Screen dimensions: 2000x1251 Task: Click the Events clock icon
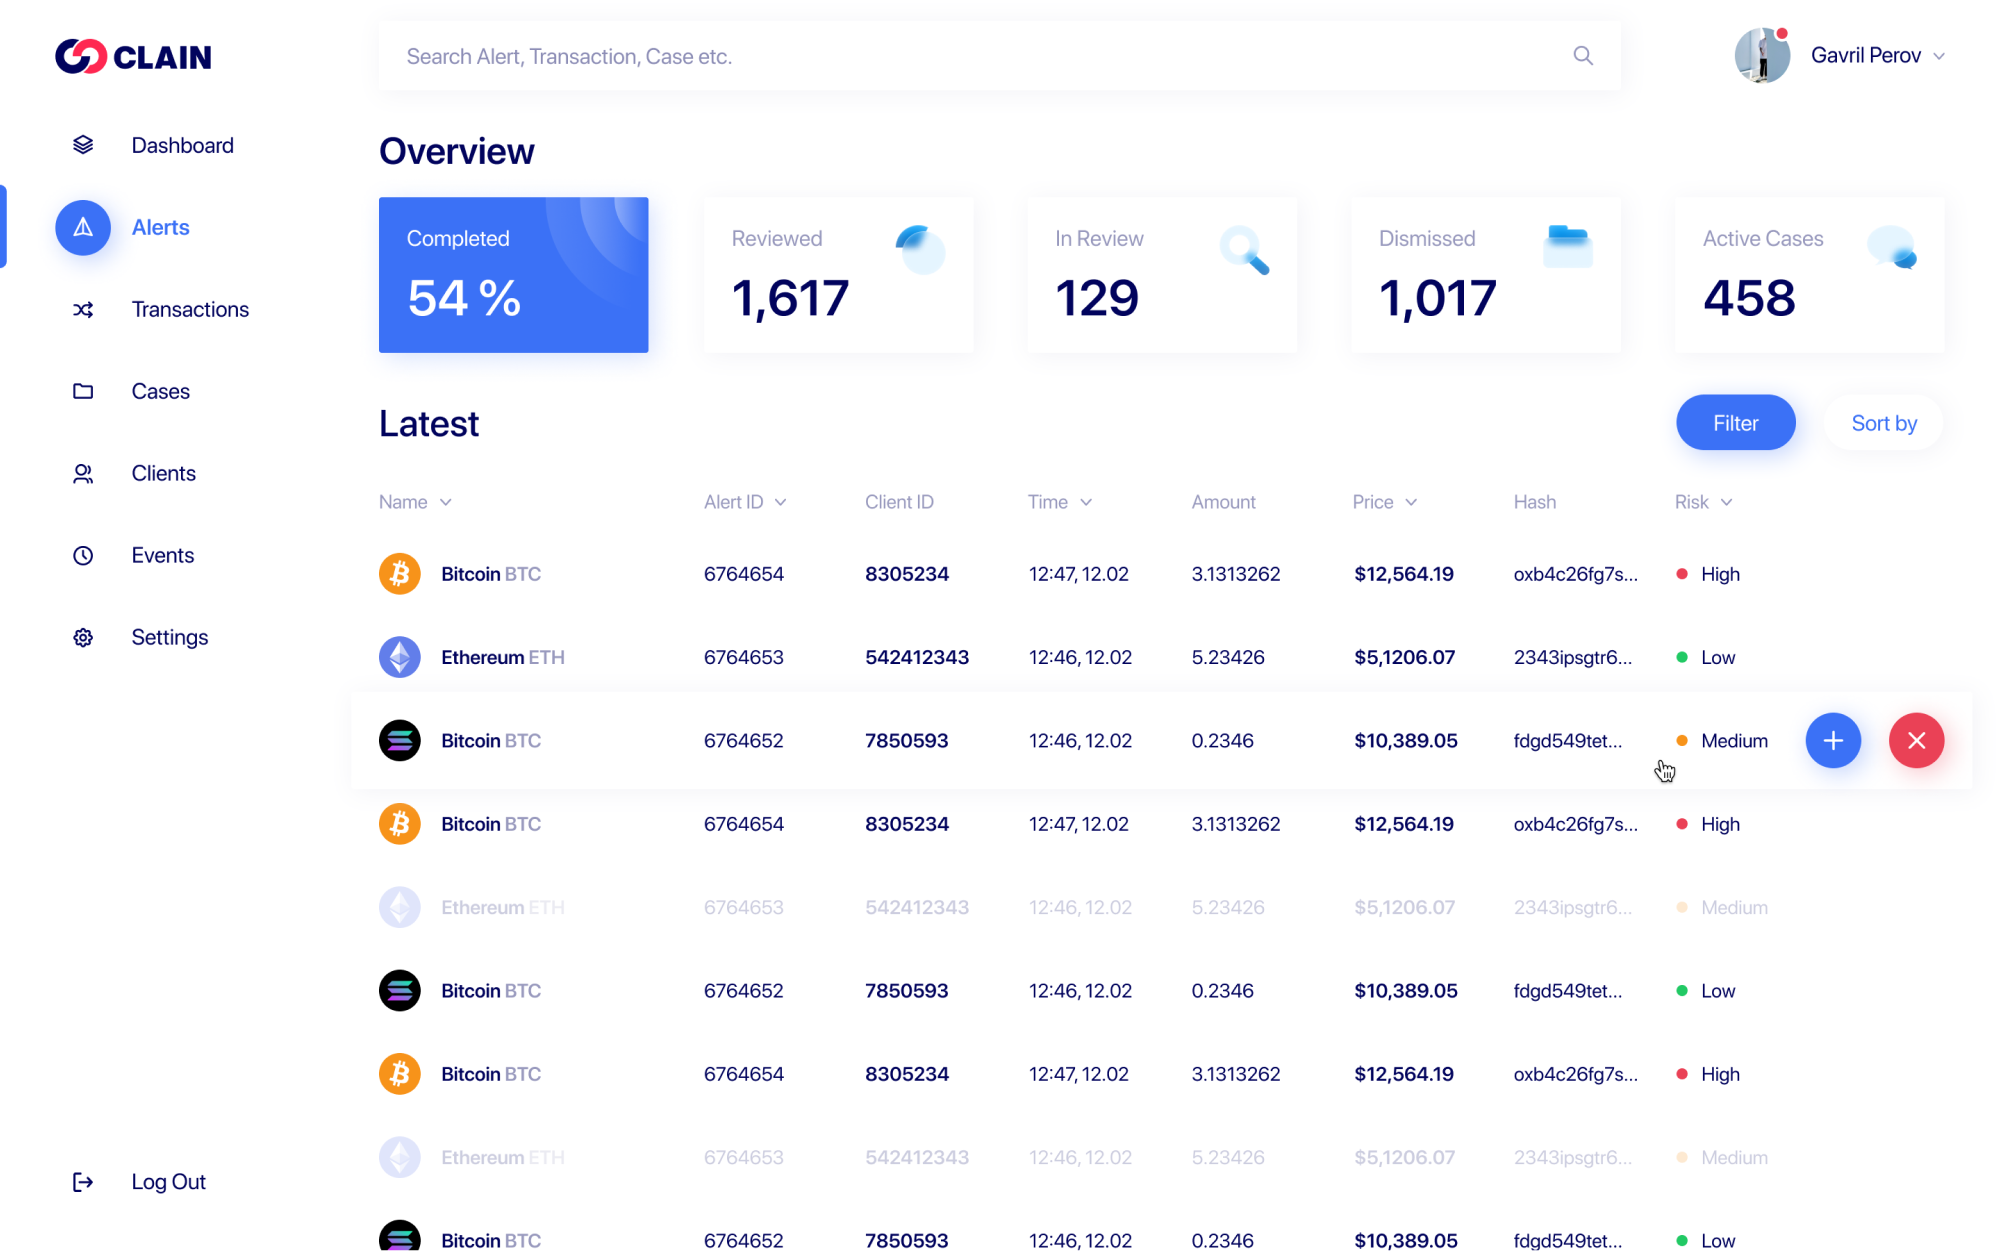[83, 555]
